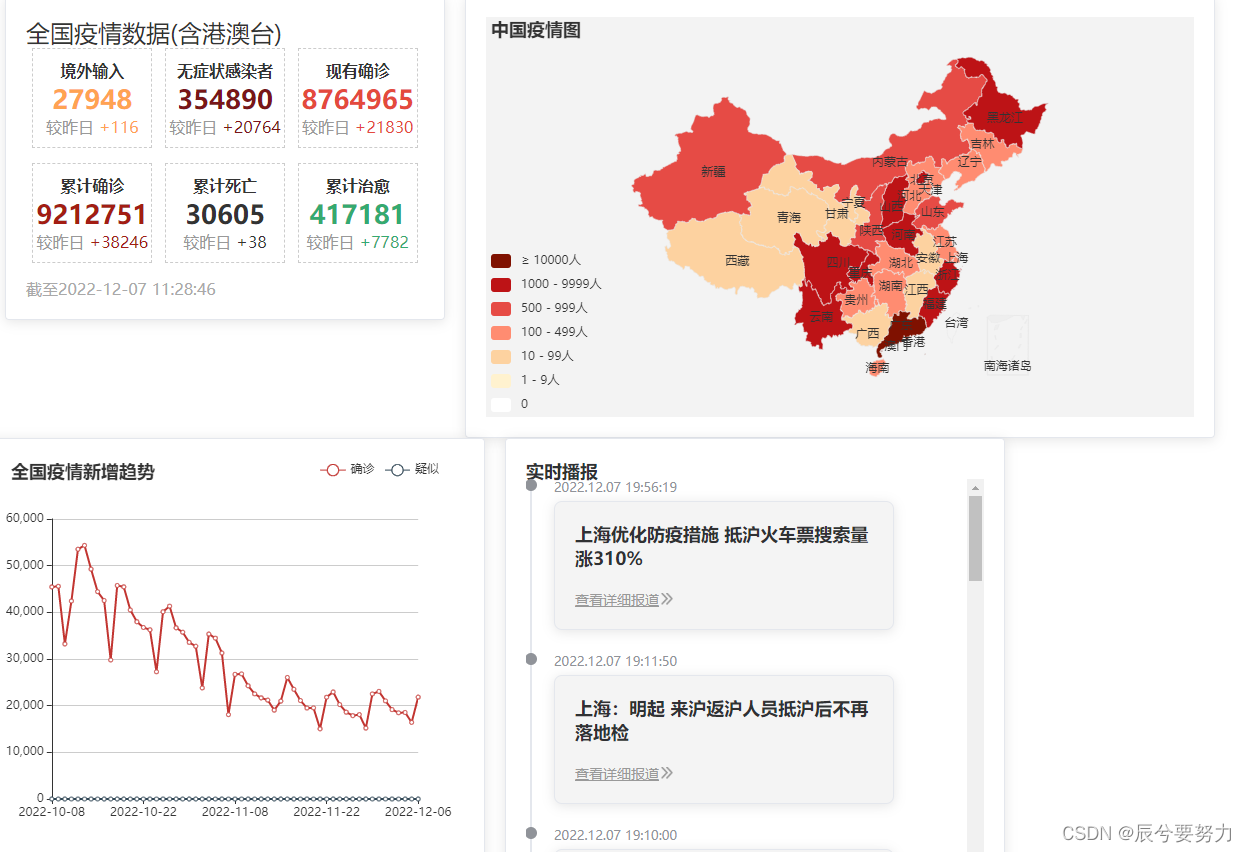
Task: Click the 累计治愈 417181 card
Action: coord(358,213)
